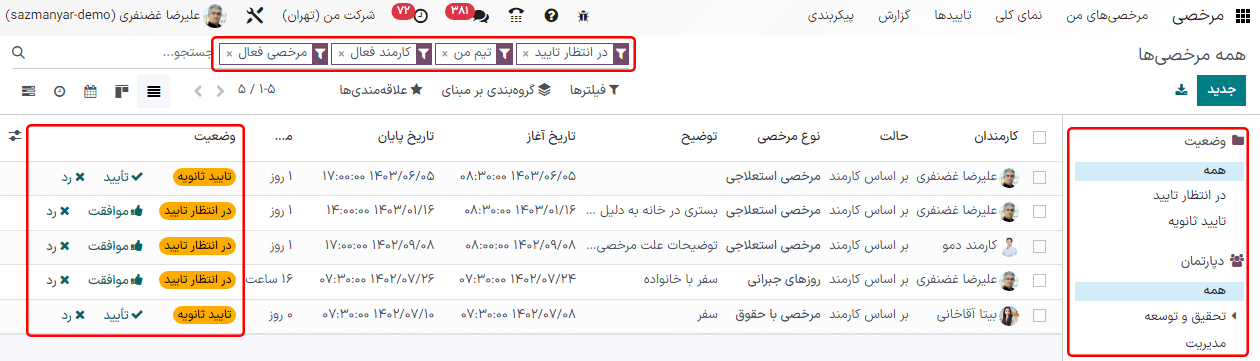Viewport: 1260px width, 361px height.
Task: Click موافقت in روزهای جبرانی row
Action: tap(116, 279)
